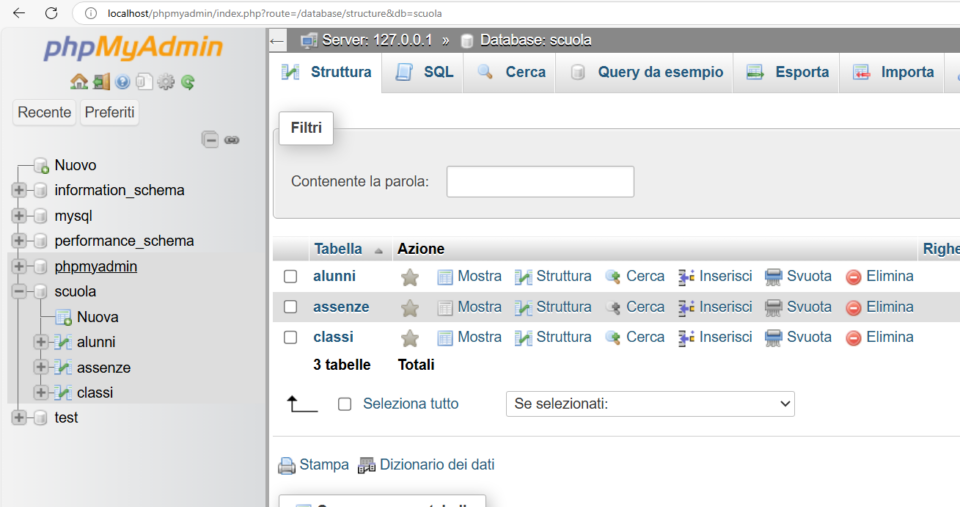Switch to the Struttura tab
The width and height of the screenshot is (960, 507).
pos(326,72)
